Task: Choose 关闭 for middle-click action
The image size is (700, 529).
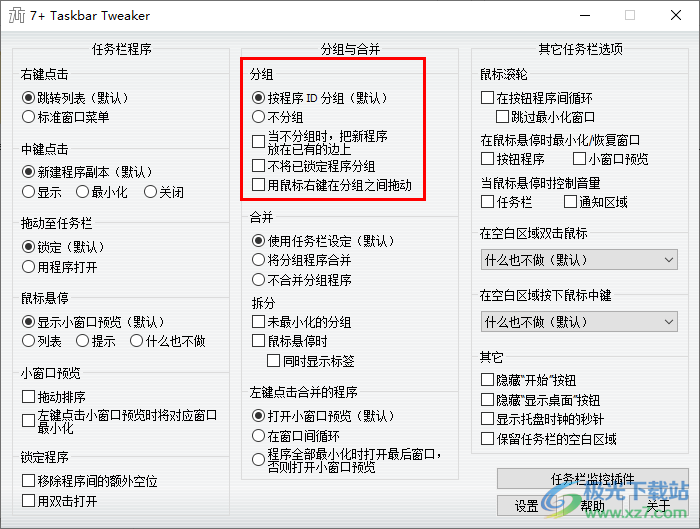Action: pyautogui.click(x=150, y=192)
